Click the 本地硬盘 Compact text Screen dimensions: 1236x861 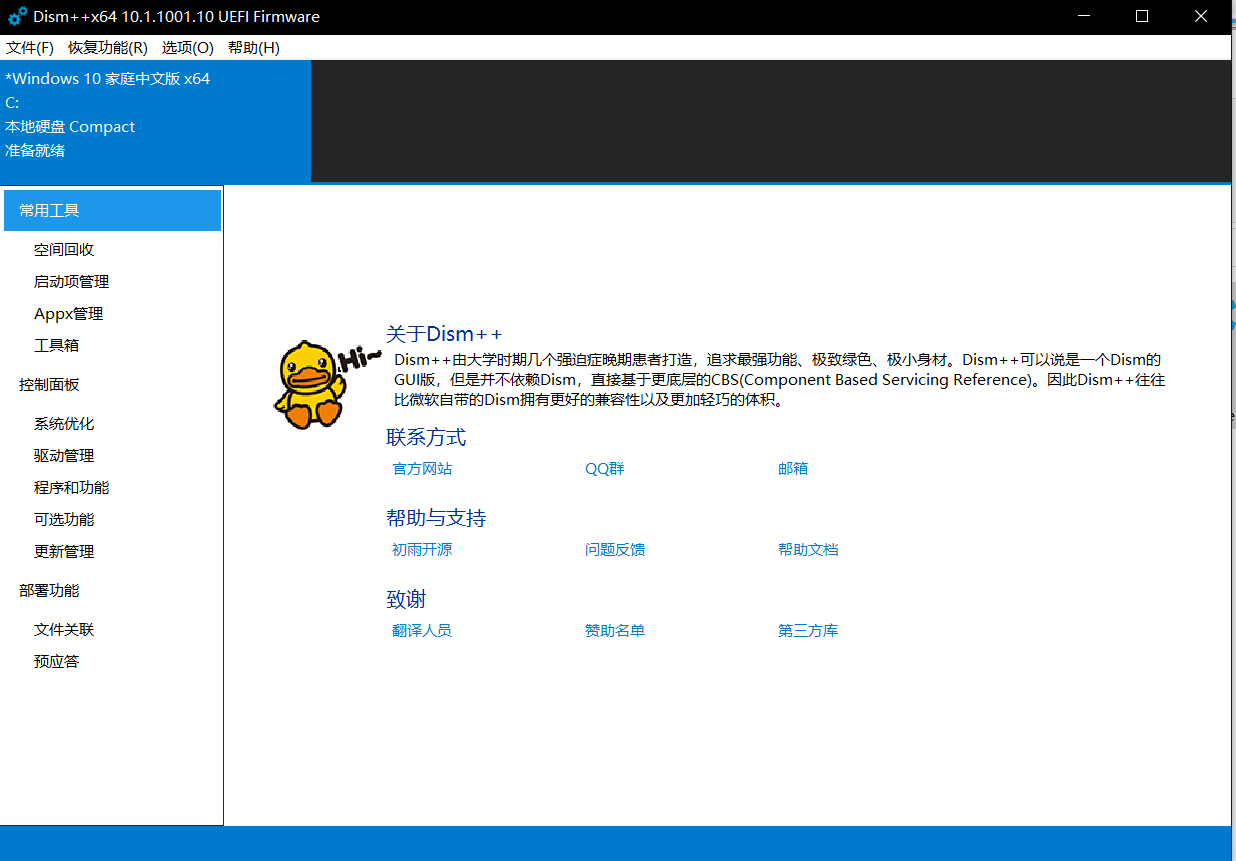coord(70,127)
